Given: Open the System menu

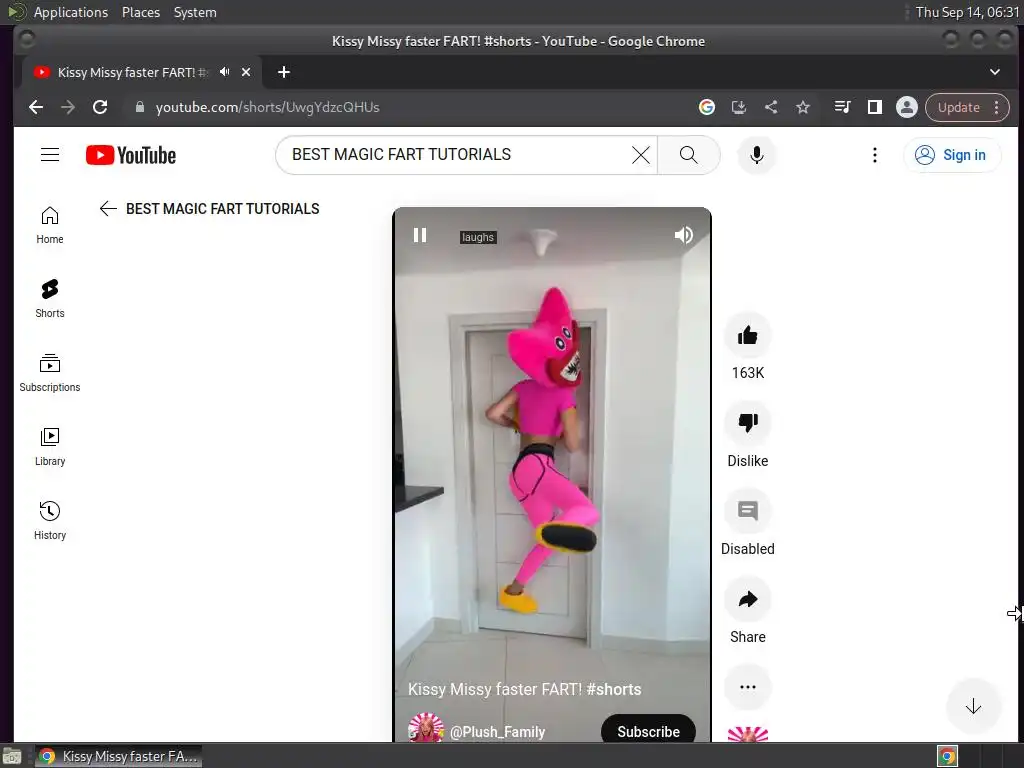Looking at the screenshot, I should tap(195, 12).
